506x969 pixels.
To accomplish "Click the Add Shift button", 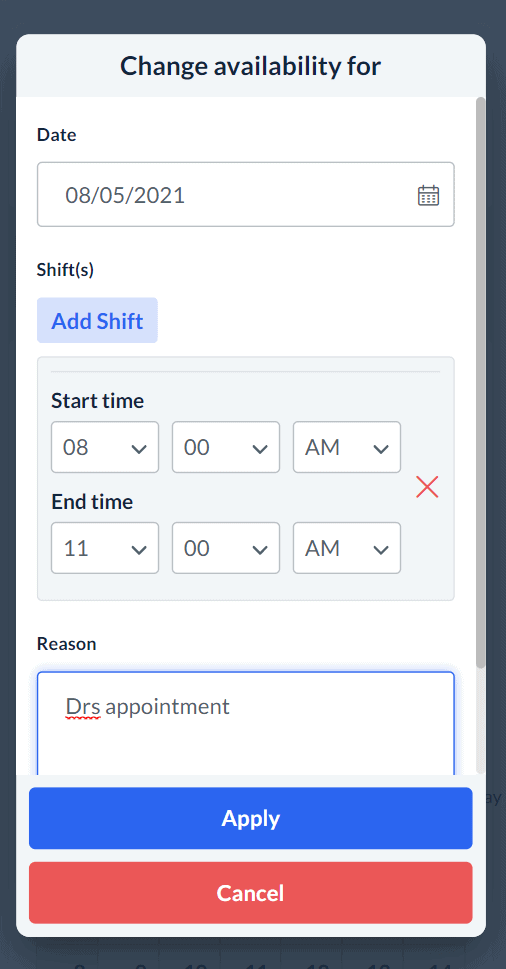I will coord(97,320).
